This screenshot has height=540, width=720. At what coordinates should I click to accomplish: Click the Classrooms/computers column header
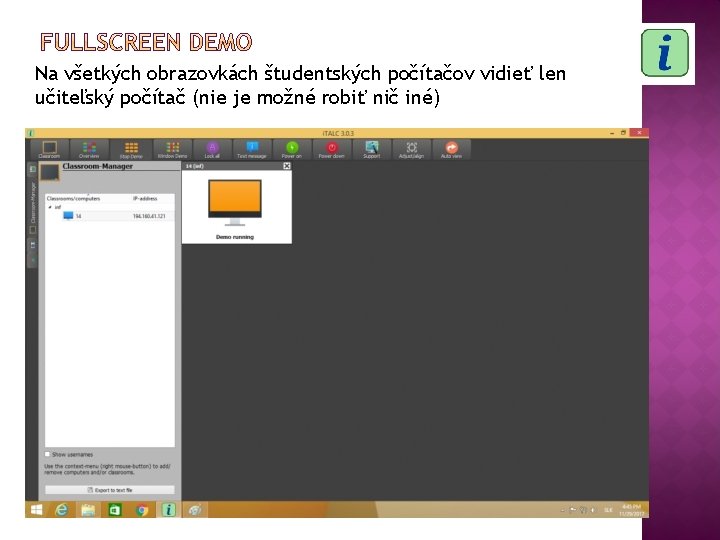73,199
